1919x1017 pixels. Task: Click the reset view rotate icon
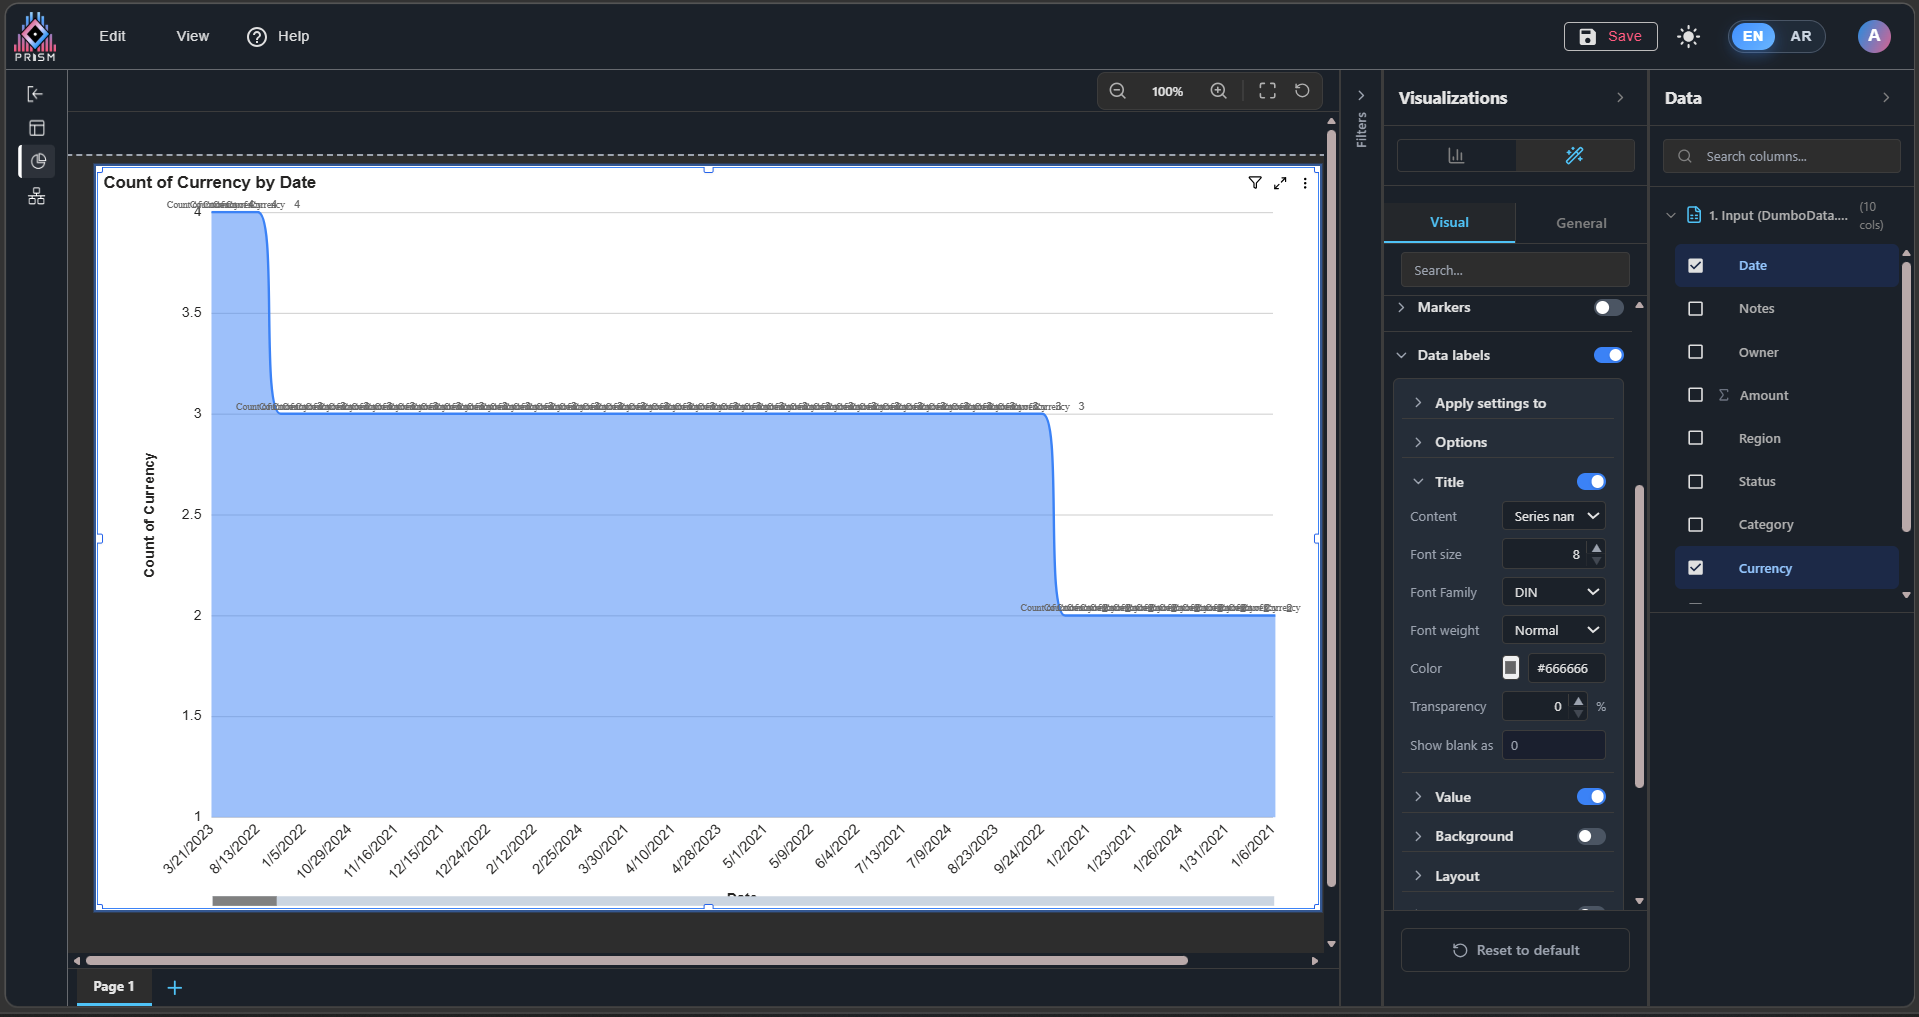(x=1302, y=91)
